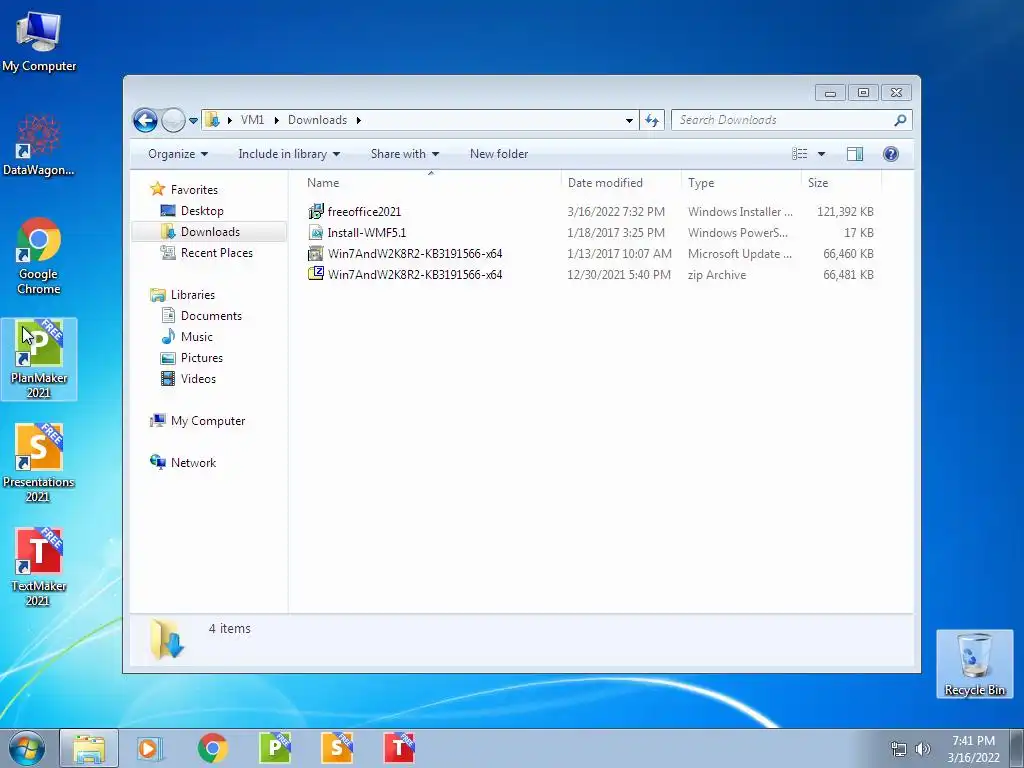Select Videos library in the navigation pane
The height and width of the screenshot is (768, 1024).
(198, 379)
